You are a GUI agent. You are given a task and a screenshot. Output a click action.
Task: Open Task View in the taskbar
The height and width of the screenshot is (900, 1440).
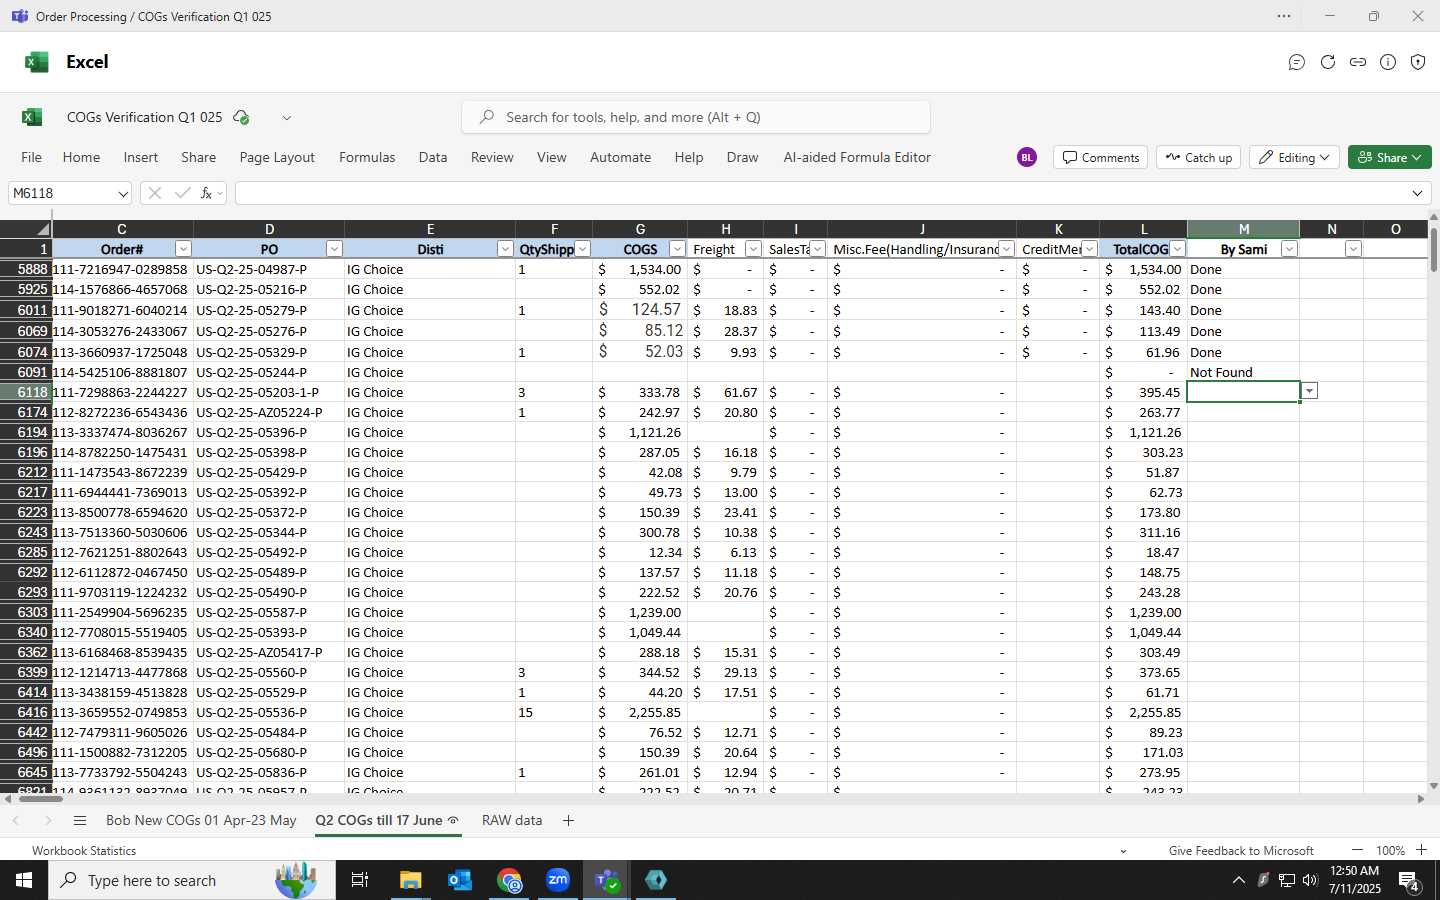coord(359,880)
